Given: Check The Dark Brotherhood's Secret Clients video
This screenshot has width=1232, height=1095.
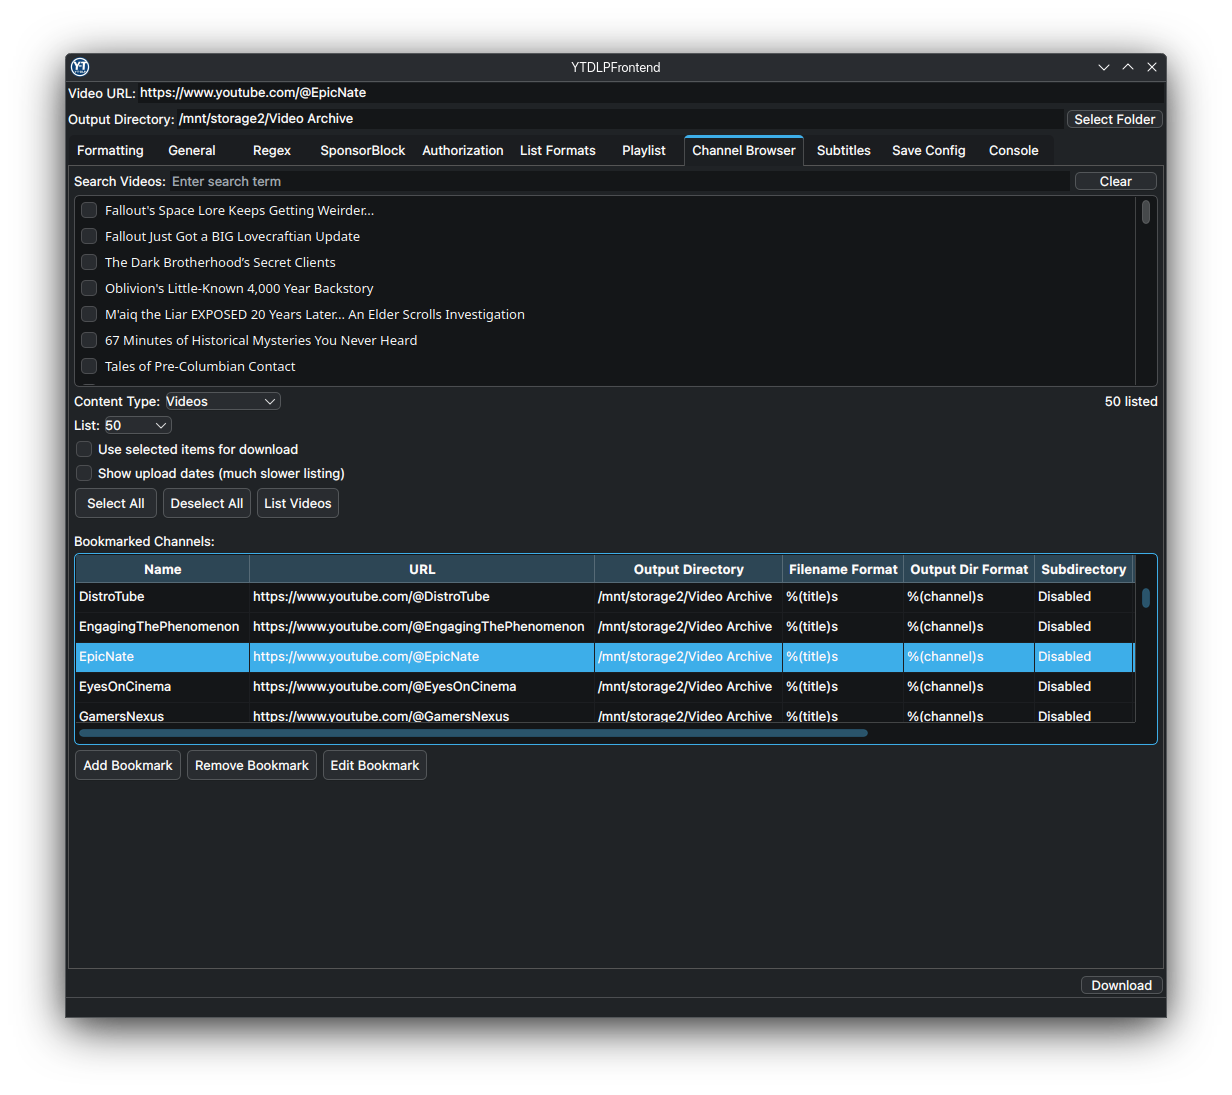Looking at the screenshot, I should coord(89,262).
